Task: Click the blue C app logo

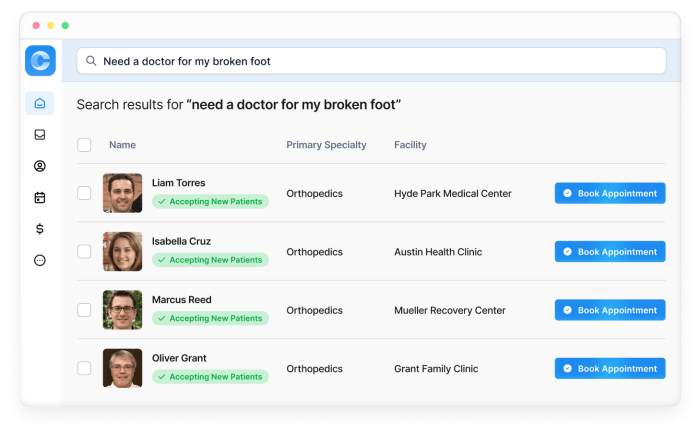Action: [x=40, y=61]
